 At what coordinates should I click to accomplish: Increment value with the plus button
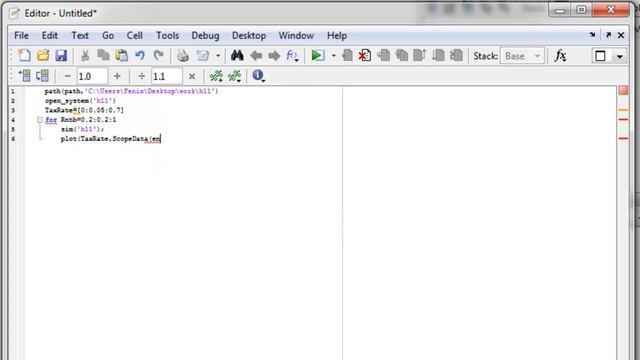(117, 76)
